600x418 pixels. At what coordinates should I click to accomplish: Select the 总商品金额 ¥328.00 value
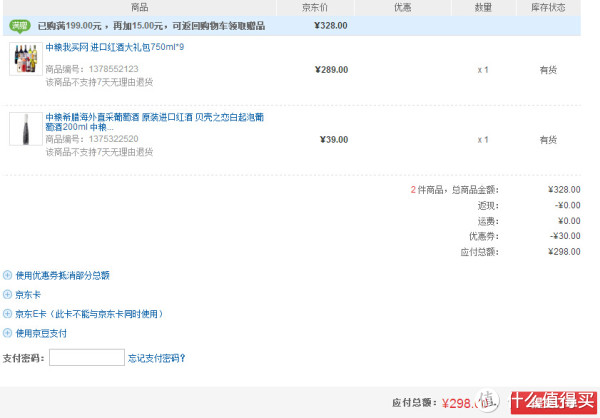(564, 189)
